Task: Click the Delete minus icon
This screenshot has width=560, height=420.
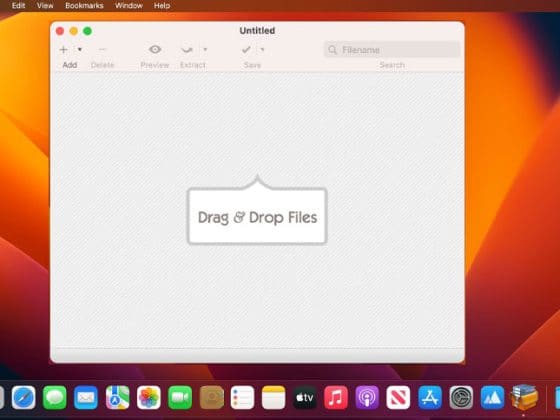Action: click(x=102, y=49)
